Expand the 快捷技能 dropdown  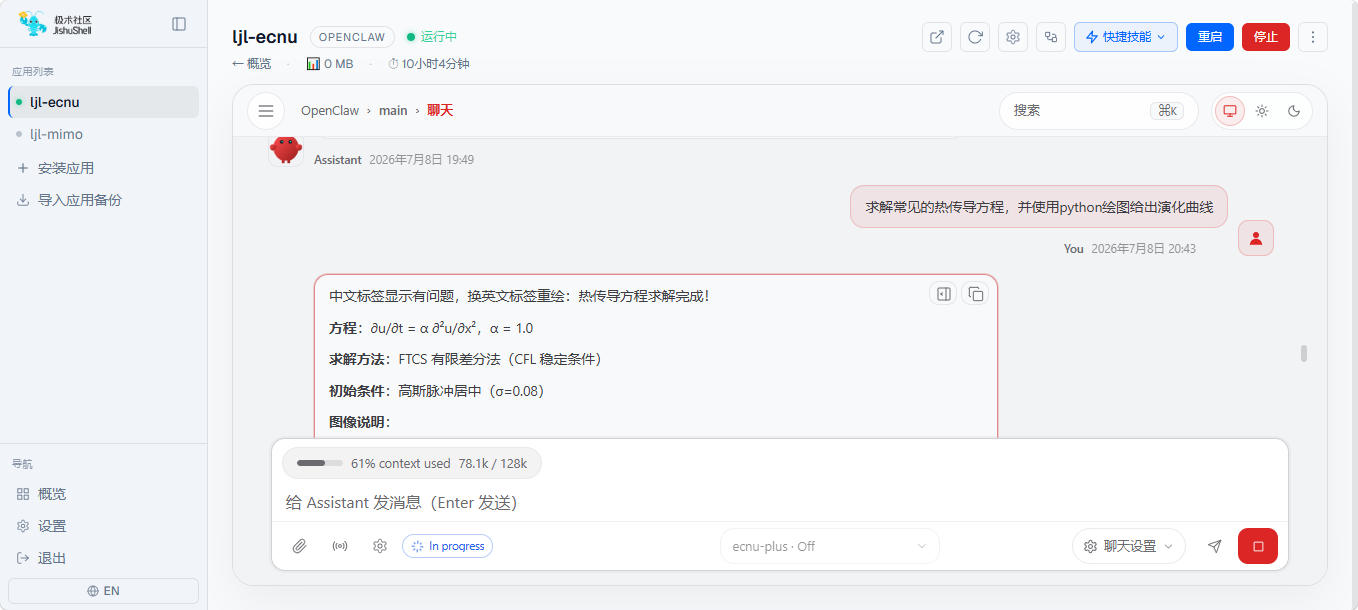click(x=1126, y=37)
